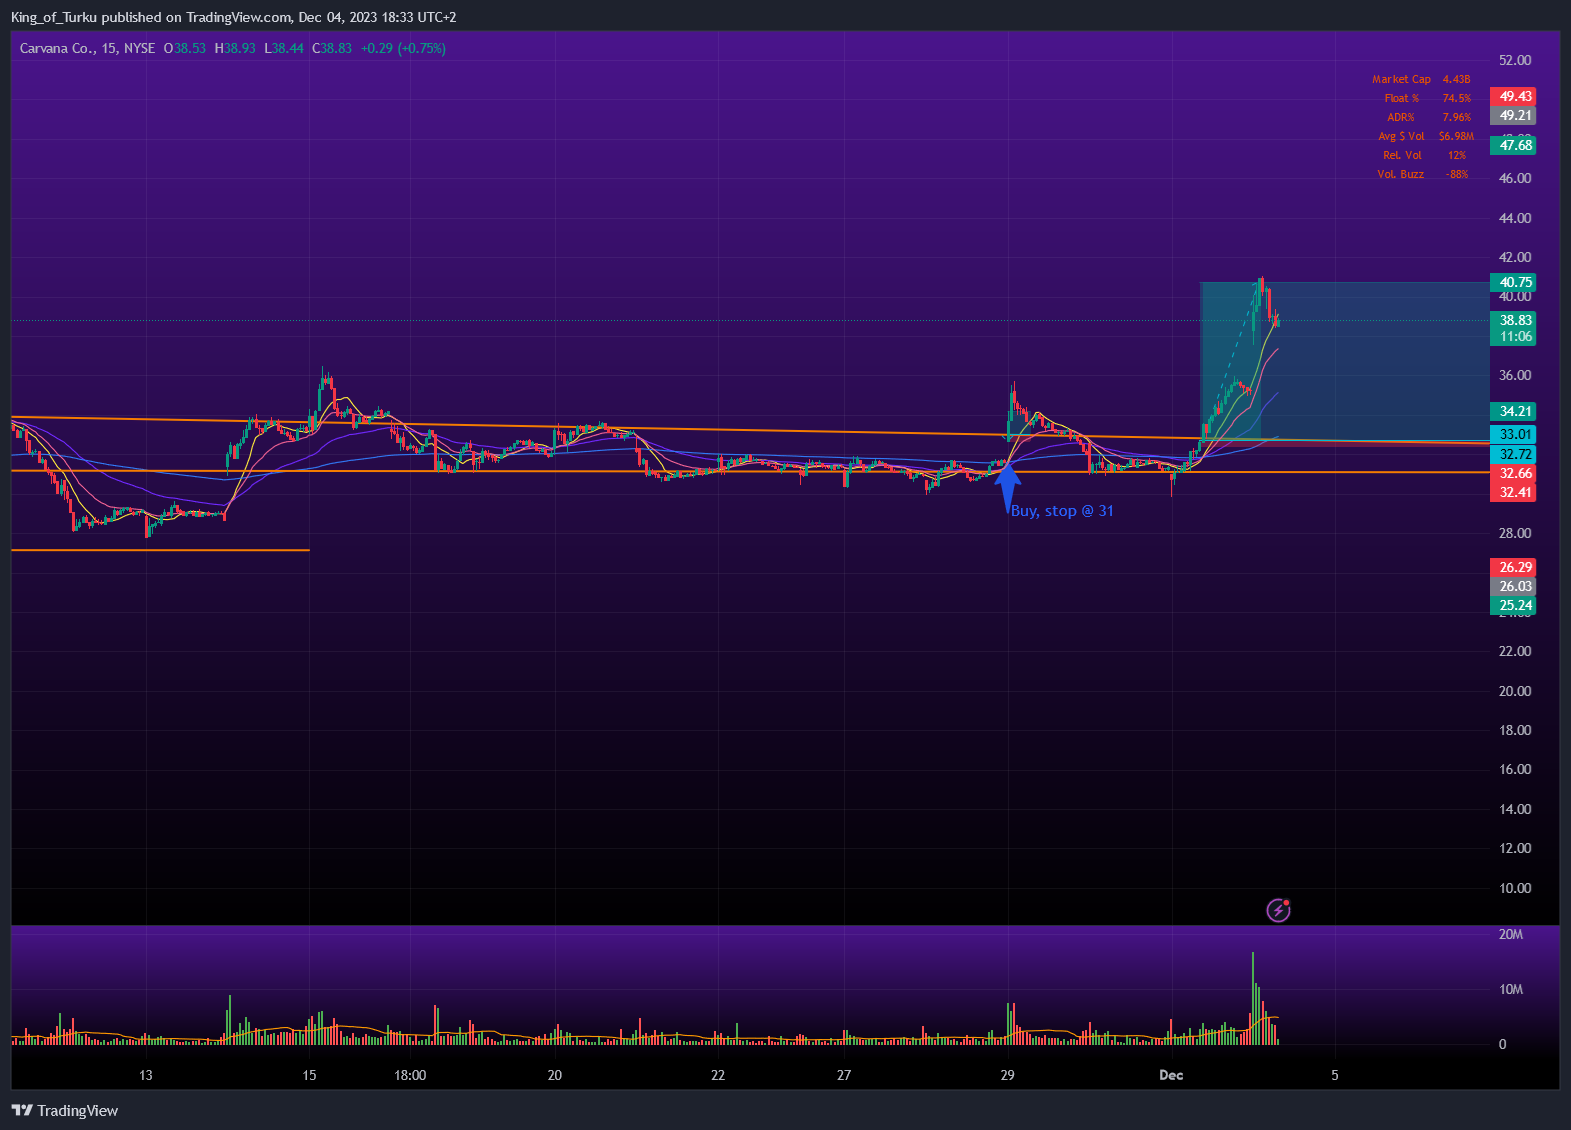Click the Rel. Vol stat label
Screen dimensions: 1571x1130
coord(1402,155)
